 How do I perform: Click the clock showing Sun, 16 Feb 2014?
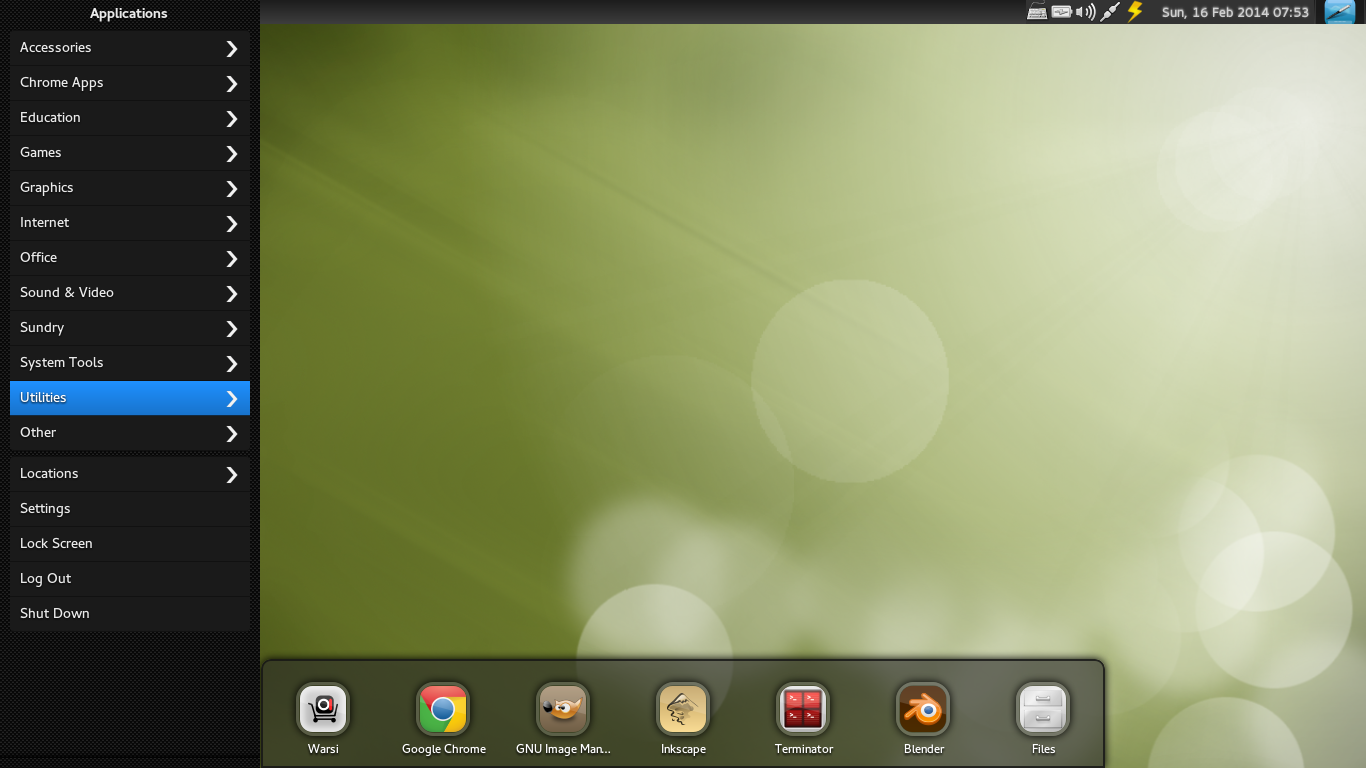[1235, 12]
